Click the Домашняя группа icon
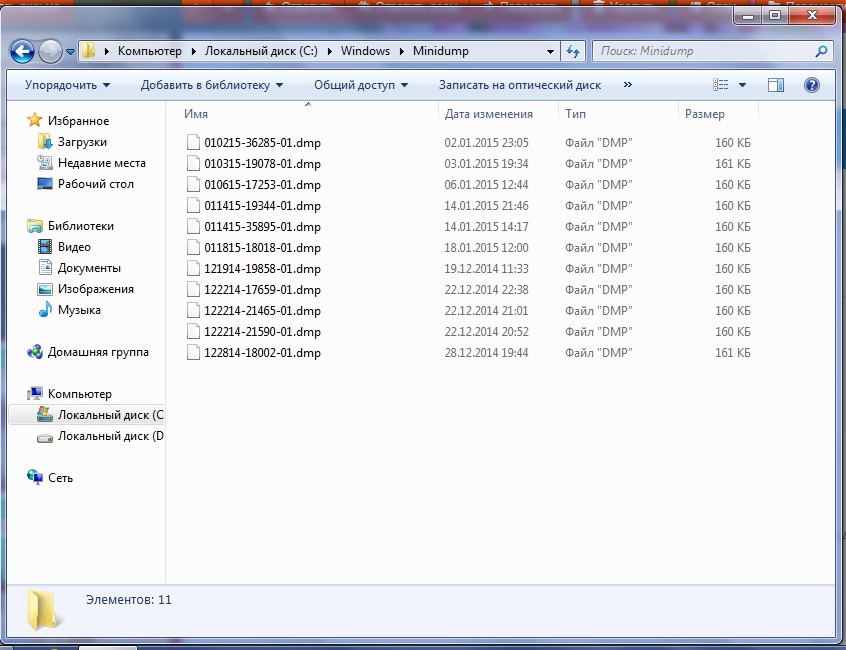This screenshot has width=846, height=650. (35, 352)
